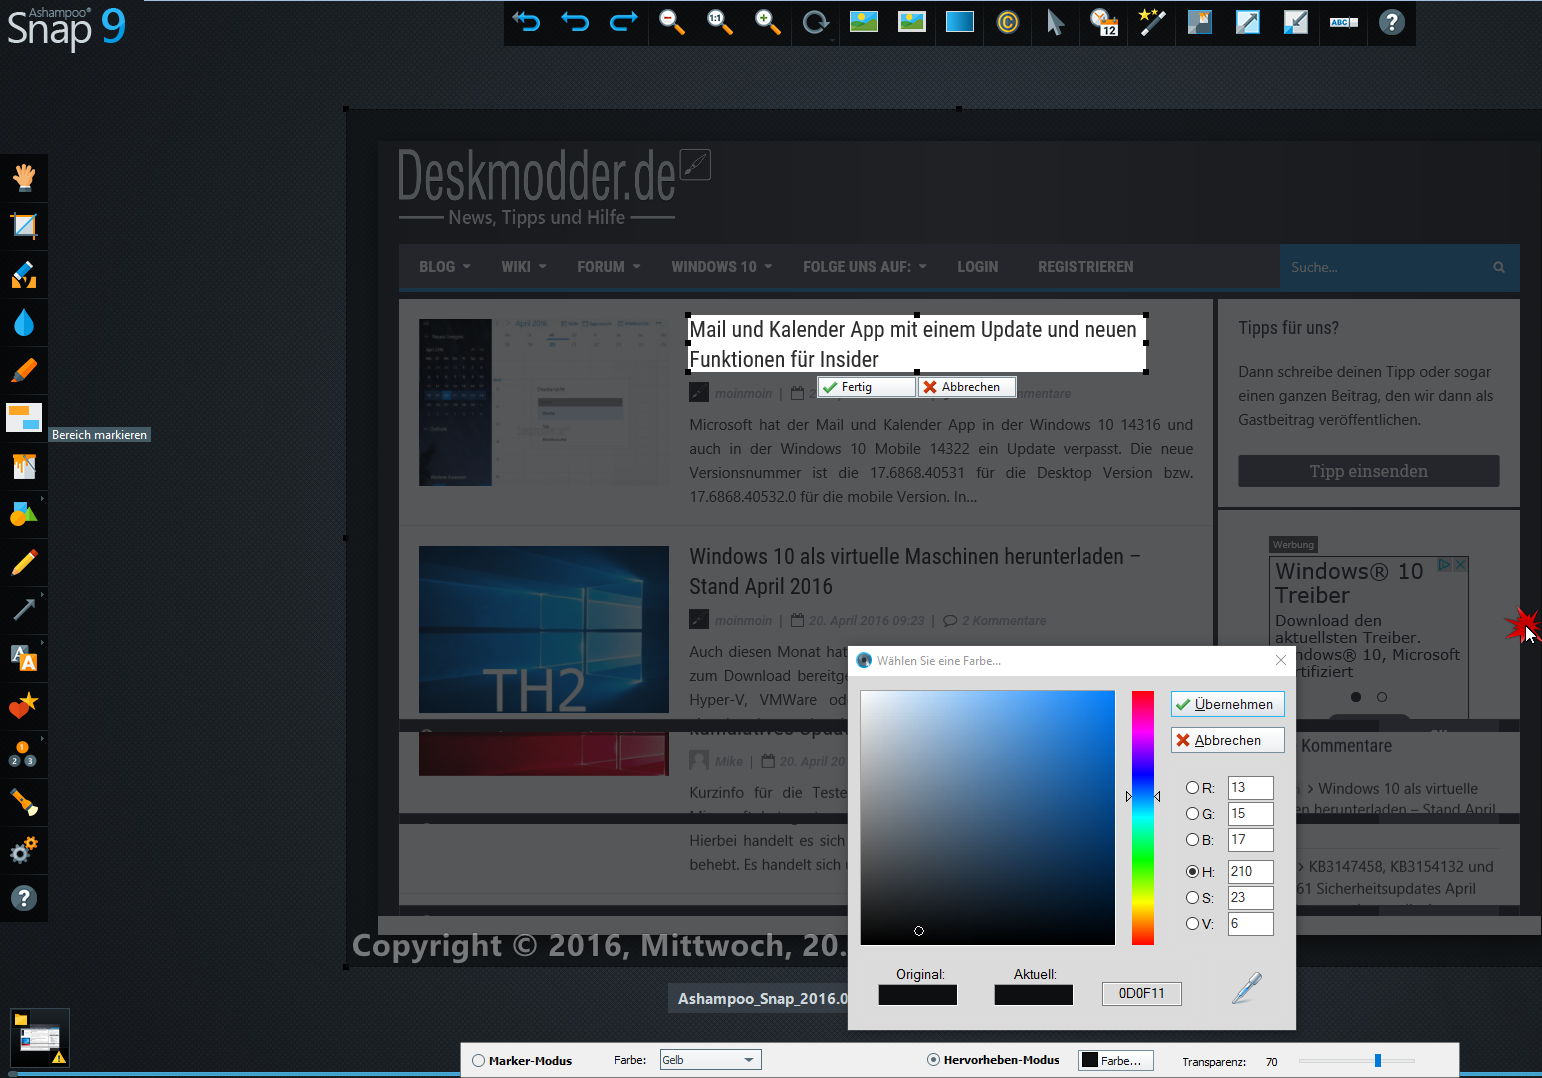Select the crop tool

24,226
